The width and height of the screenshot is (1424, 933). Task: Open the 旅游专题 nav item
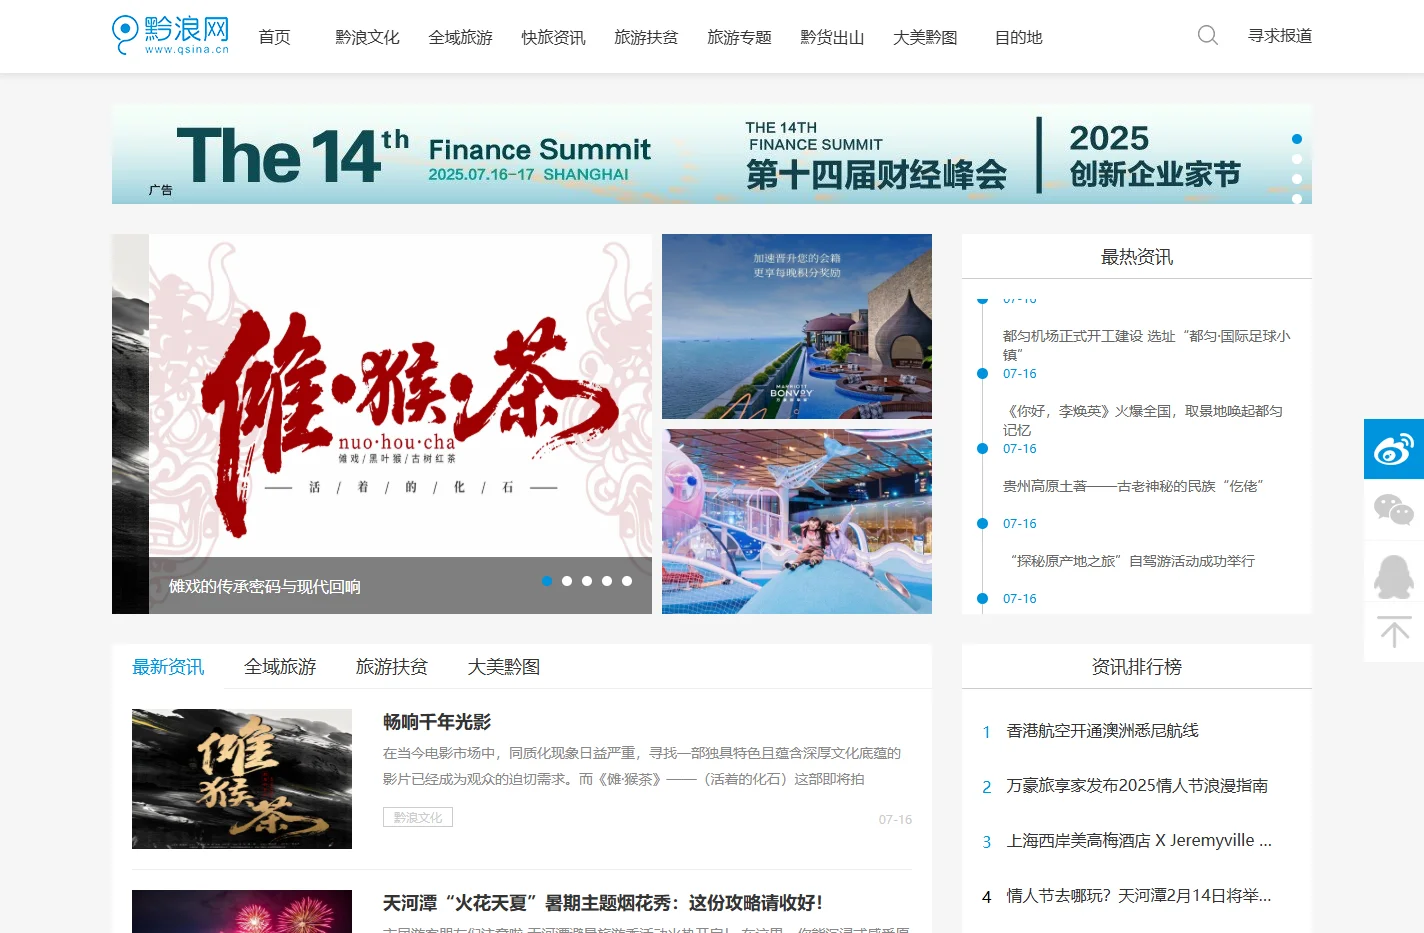[x=739, y=37]
